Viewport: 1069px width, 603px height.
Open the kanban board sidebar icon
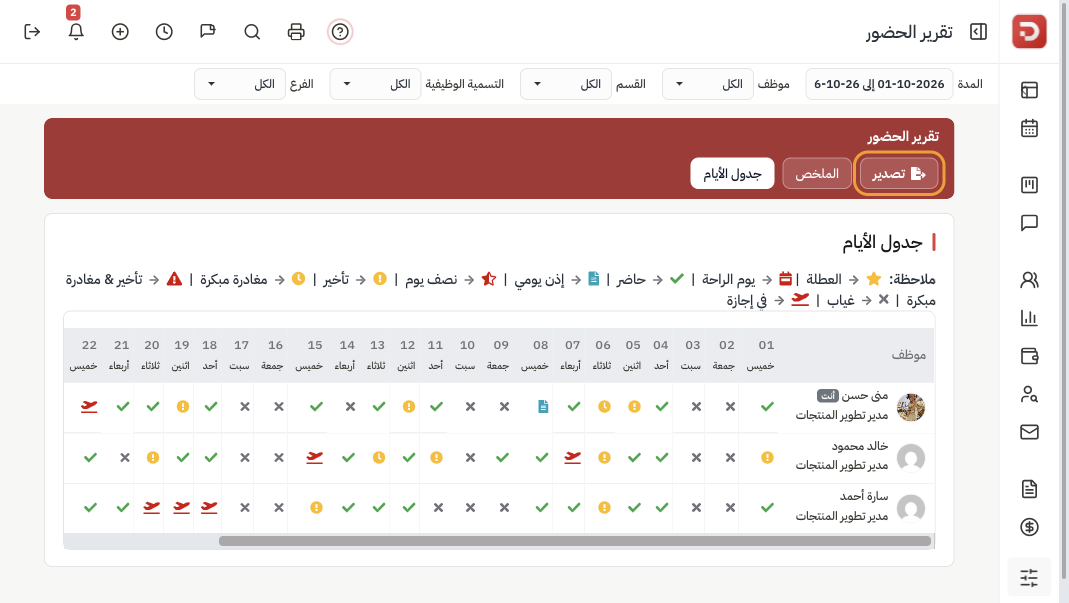coord(1029,184)
